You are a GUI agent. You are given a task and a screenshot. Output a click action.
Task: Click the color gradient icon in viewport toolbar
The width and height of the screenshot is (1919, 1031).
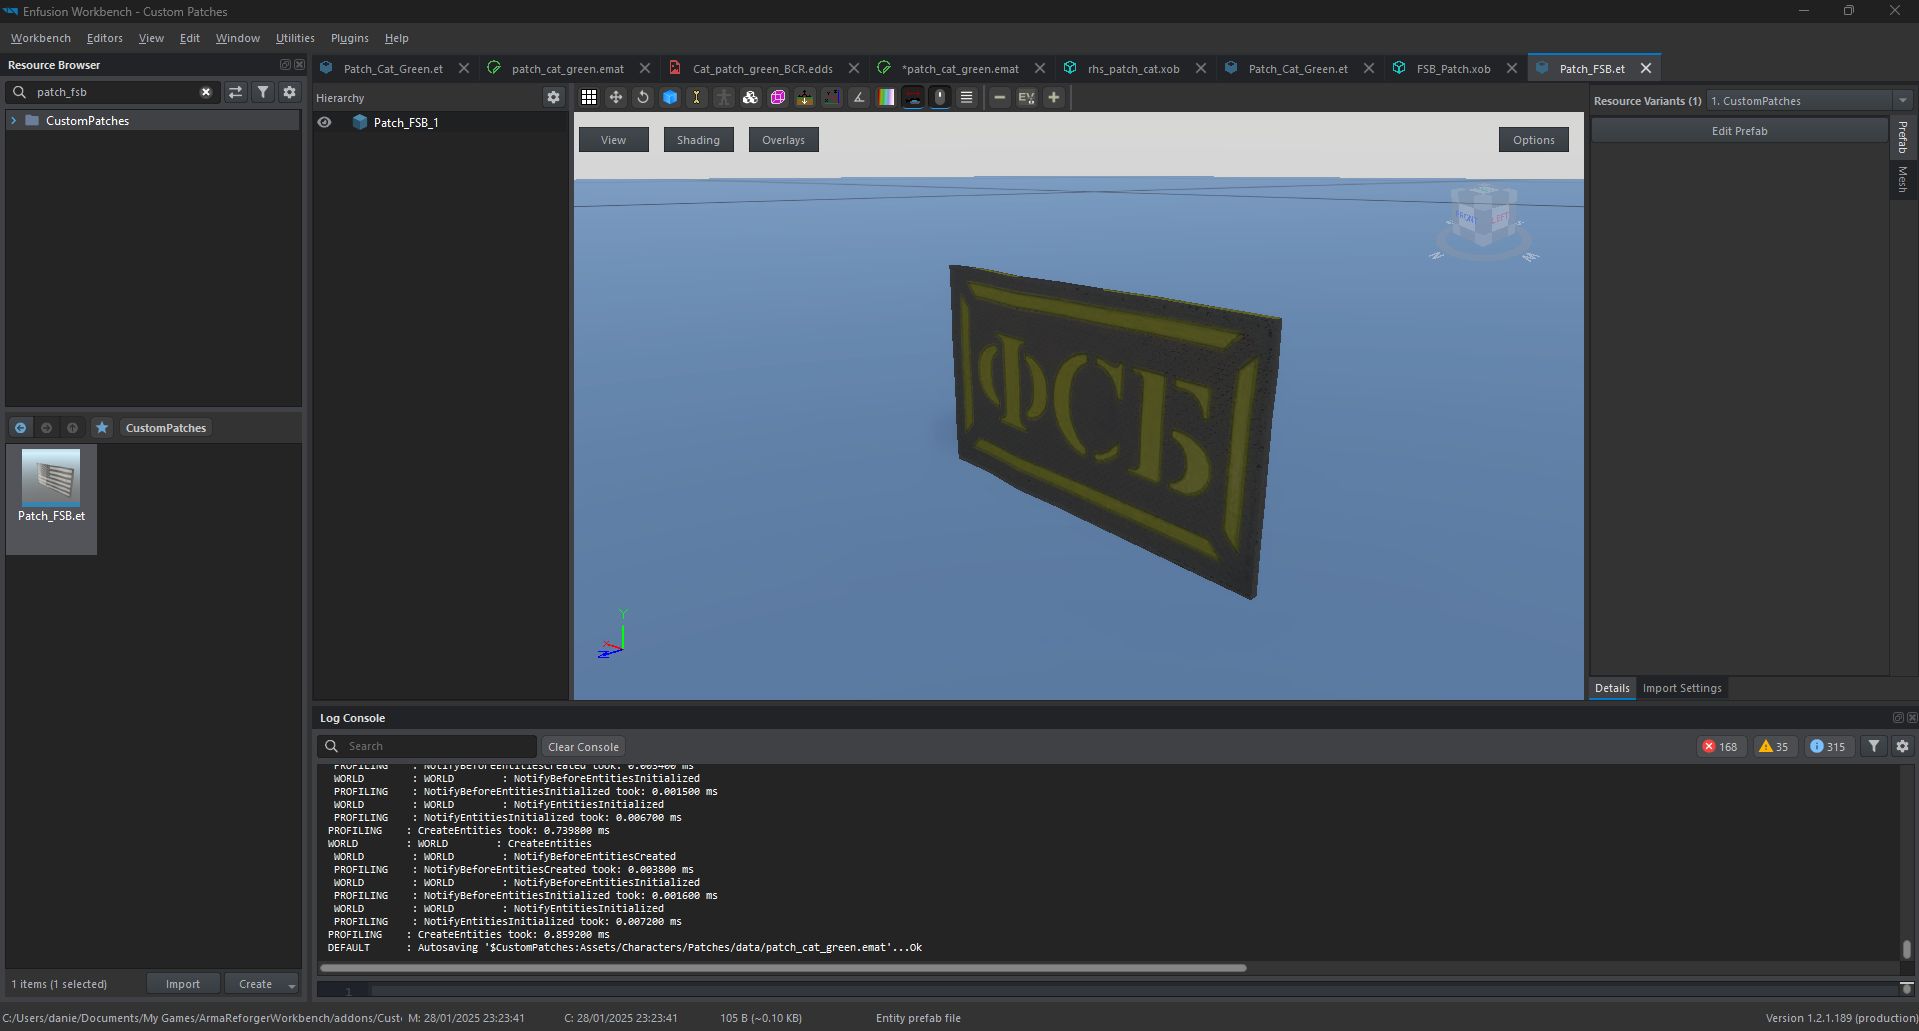click(x=886, y=97)
